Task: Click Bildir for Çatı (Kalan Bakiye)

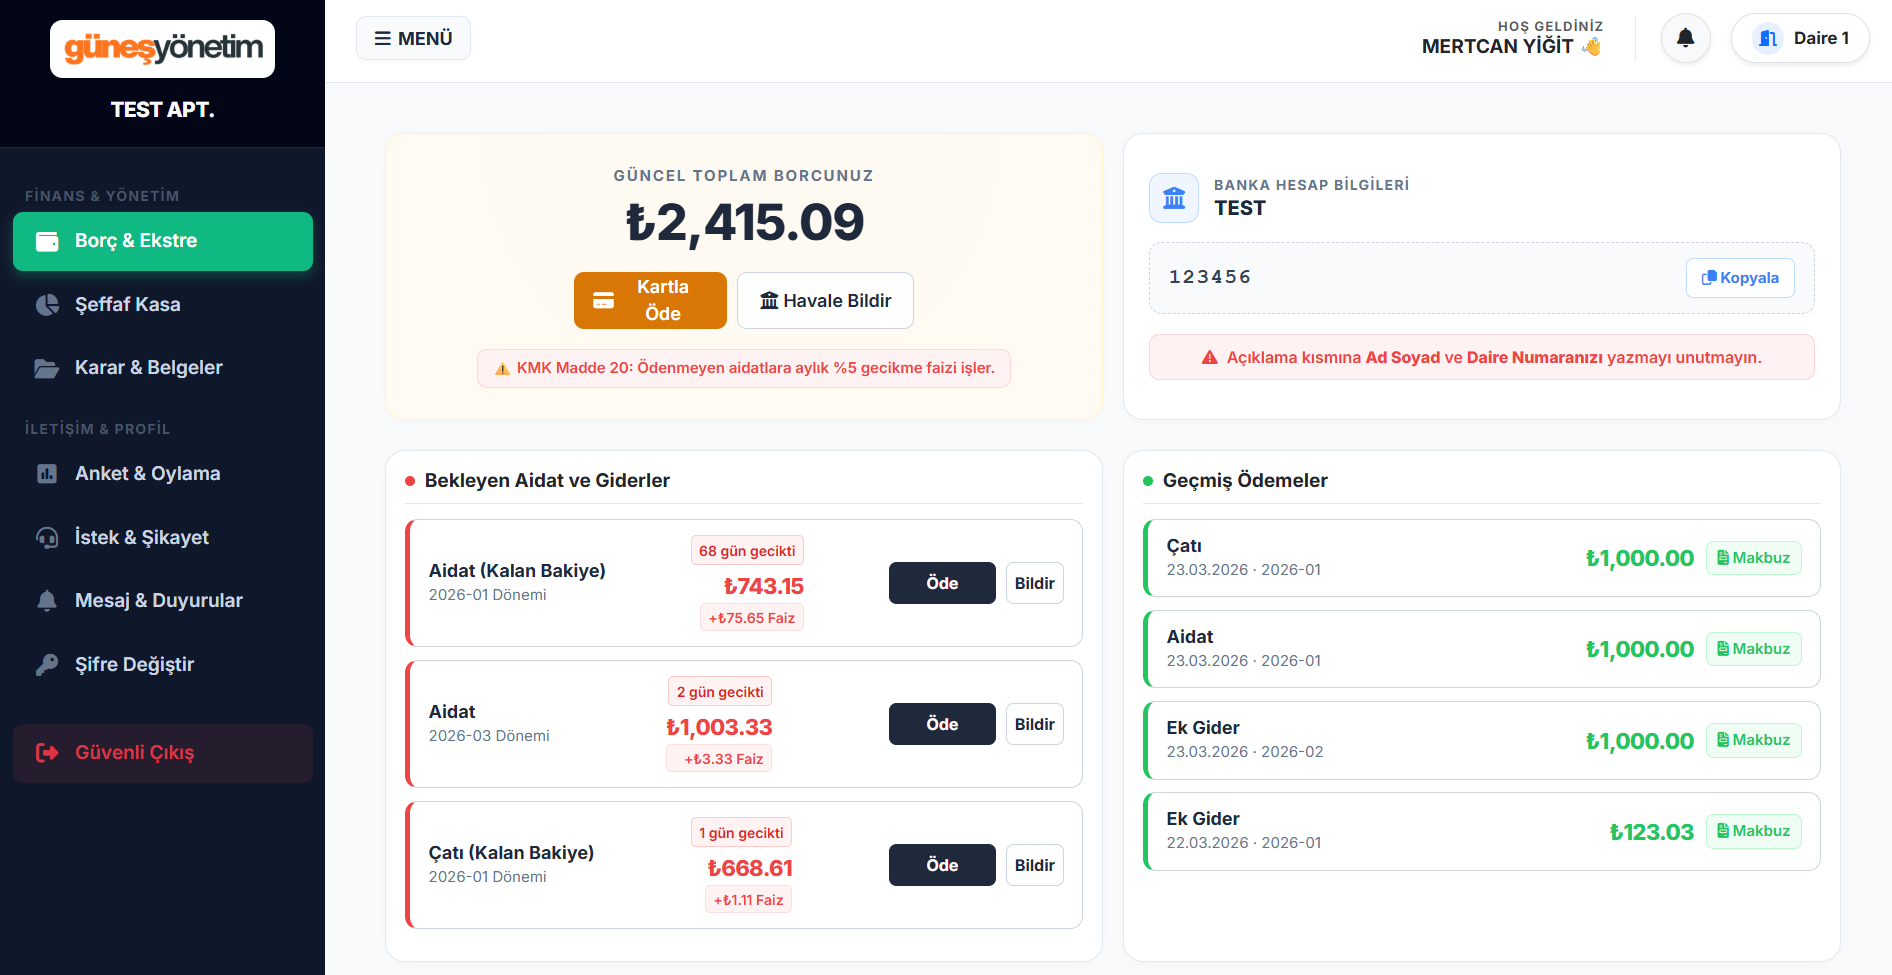Action: [x=1034, y=865]
